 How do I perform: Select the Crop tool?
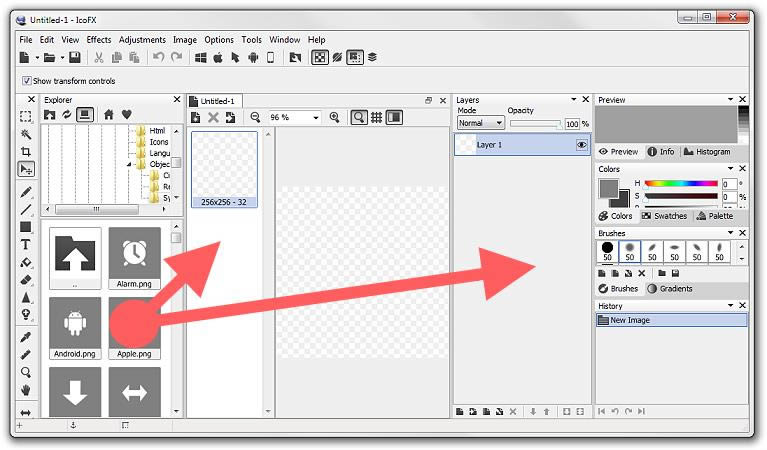pyautogui.click(x=25, y=152)
